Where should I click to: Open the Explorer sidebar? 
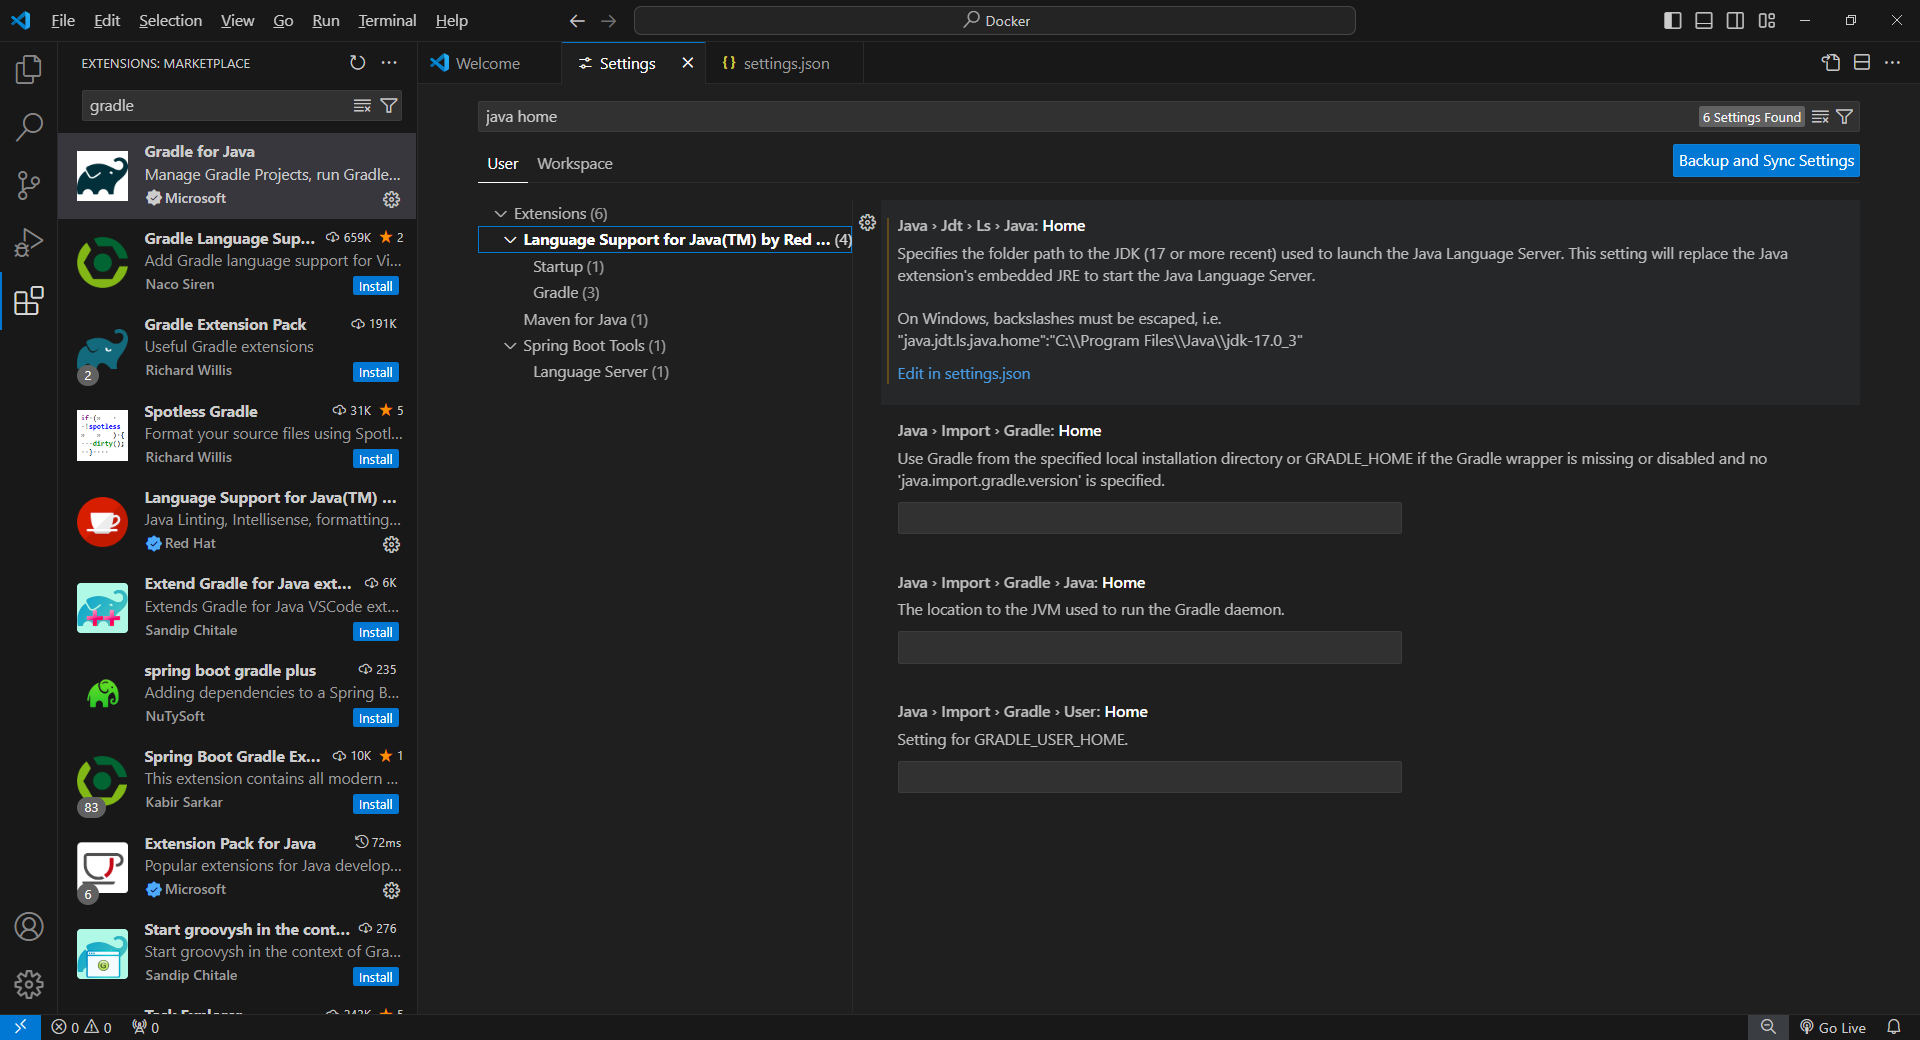29,68
